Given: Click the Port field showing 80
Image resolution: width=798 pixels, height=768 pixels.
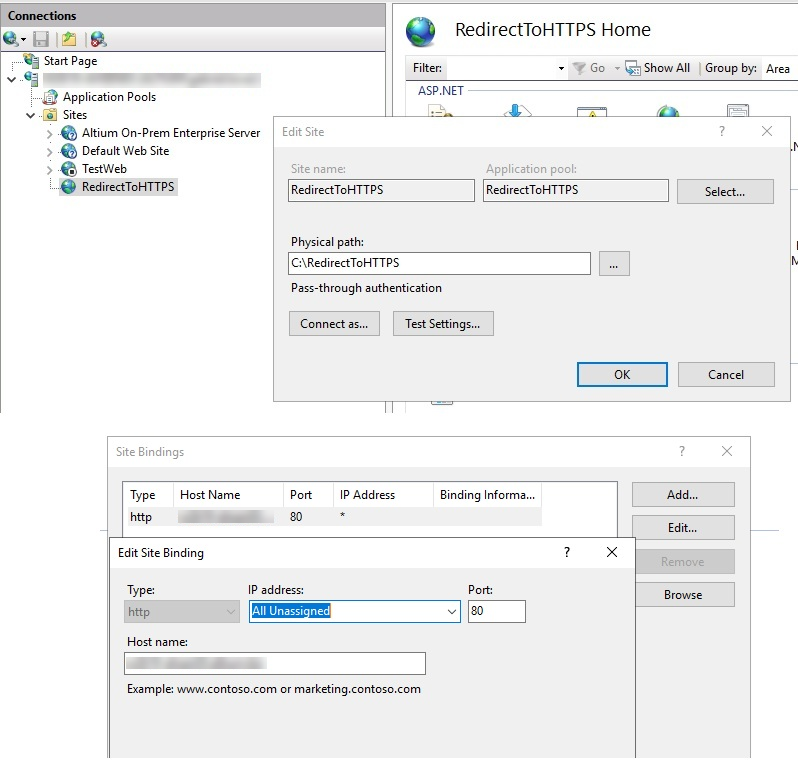Looking at the screenshot, I should pos(497,611).
